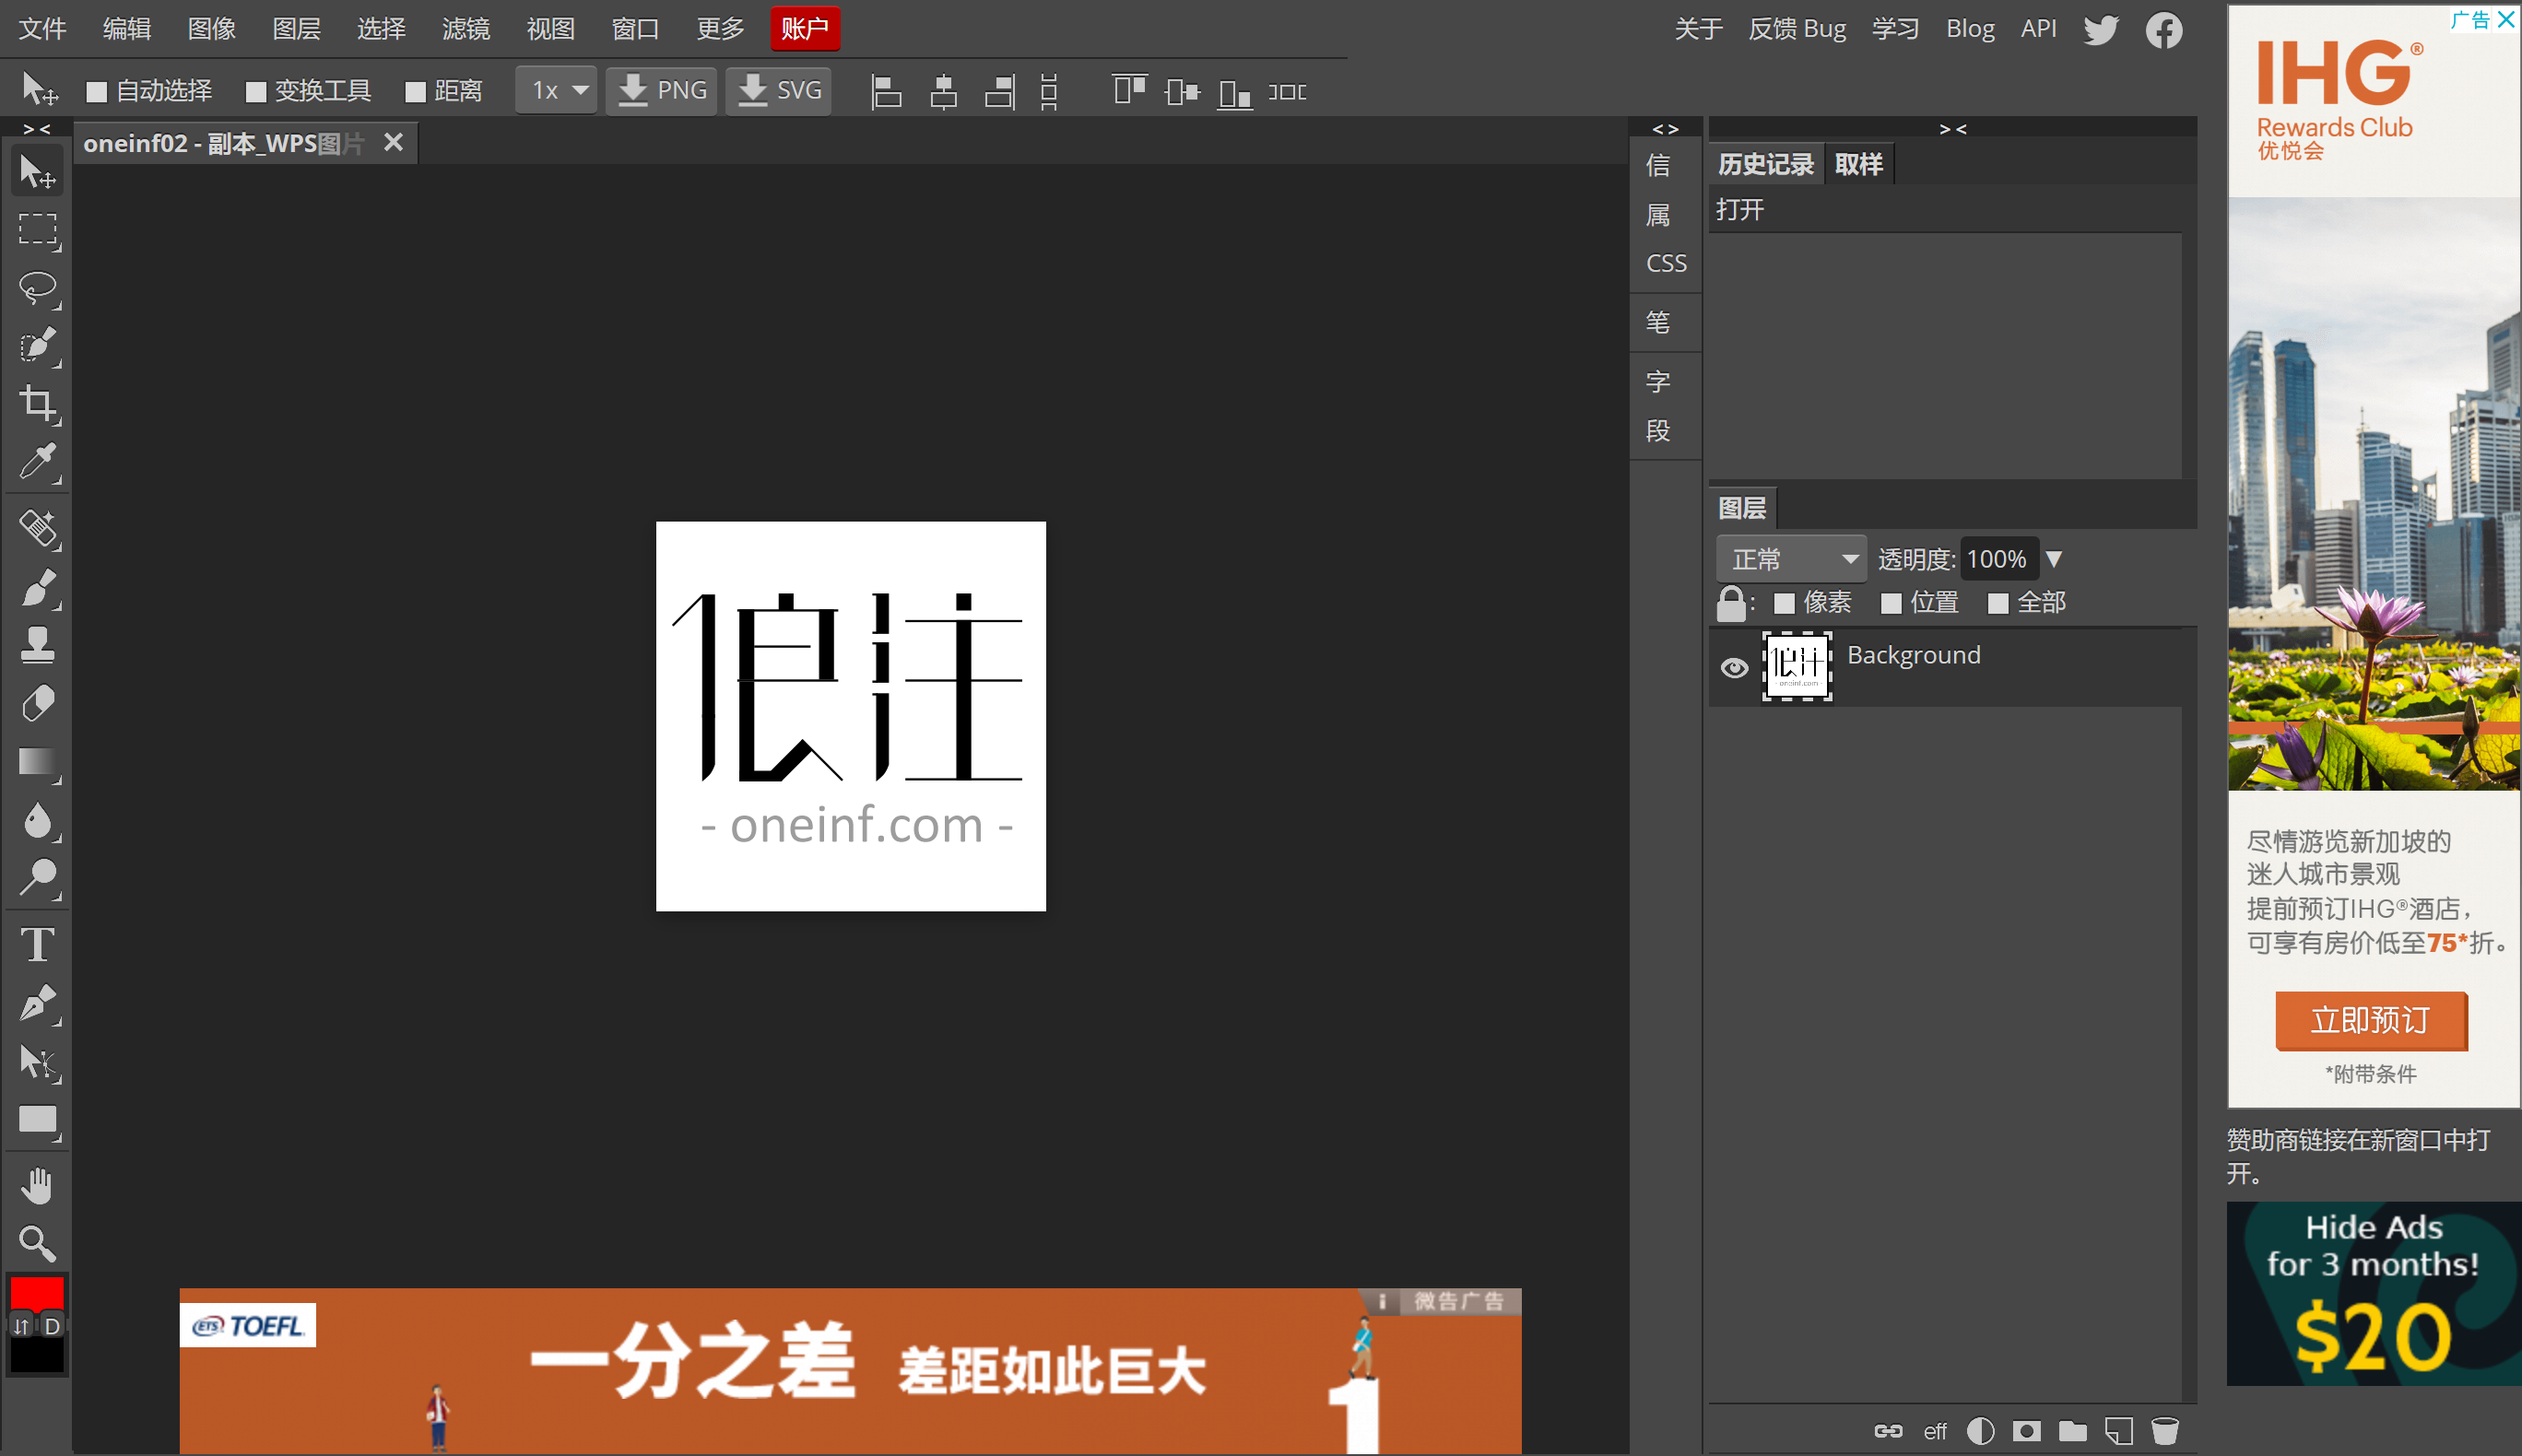Select the Hand tool
2522x1456 pixels.
[x=38, y=1186]
